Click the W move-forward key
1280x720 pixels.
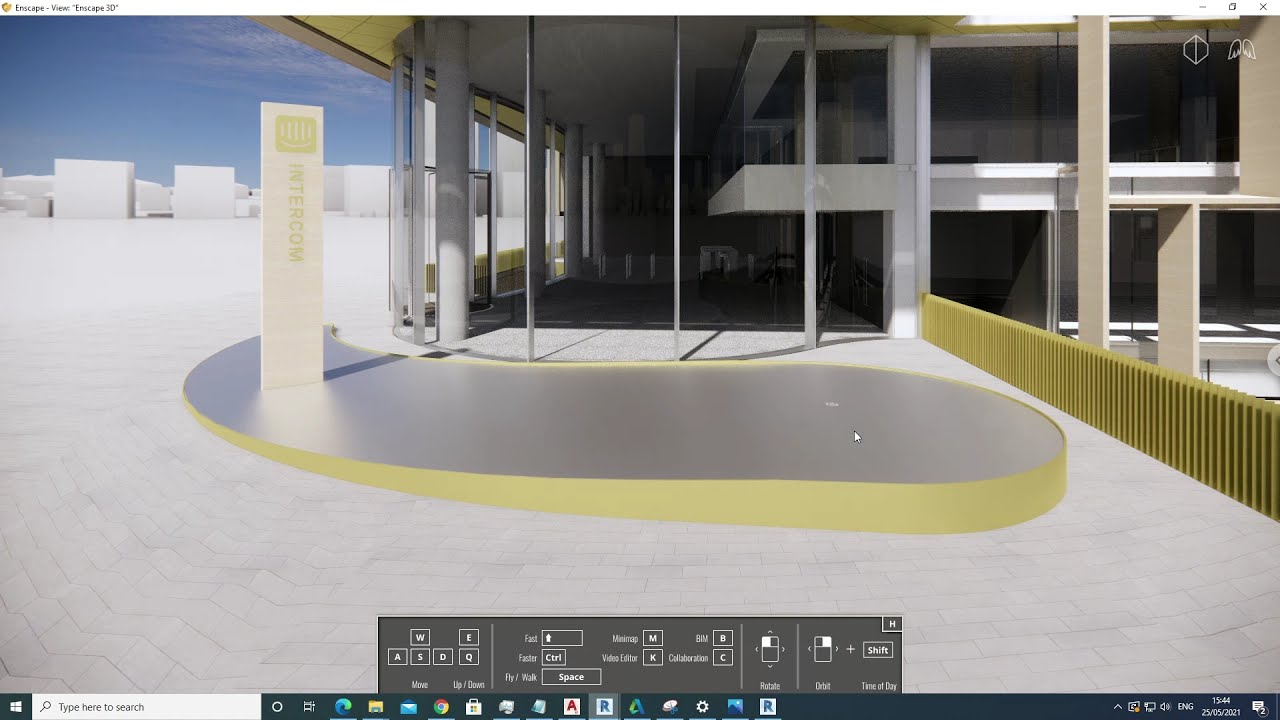coord(420,638)
